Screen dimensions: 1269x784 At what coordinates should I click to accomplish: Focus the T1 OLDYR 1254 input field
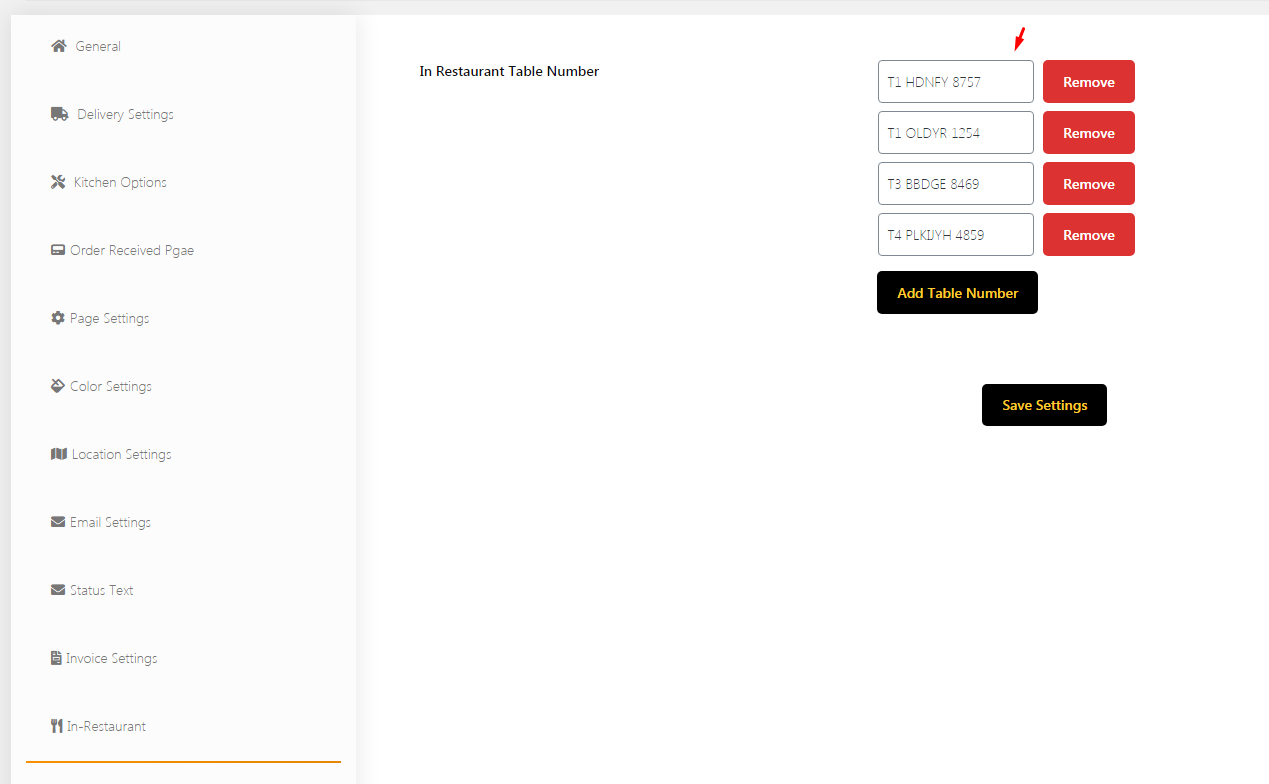click(956, 133)
